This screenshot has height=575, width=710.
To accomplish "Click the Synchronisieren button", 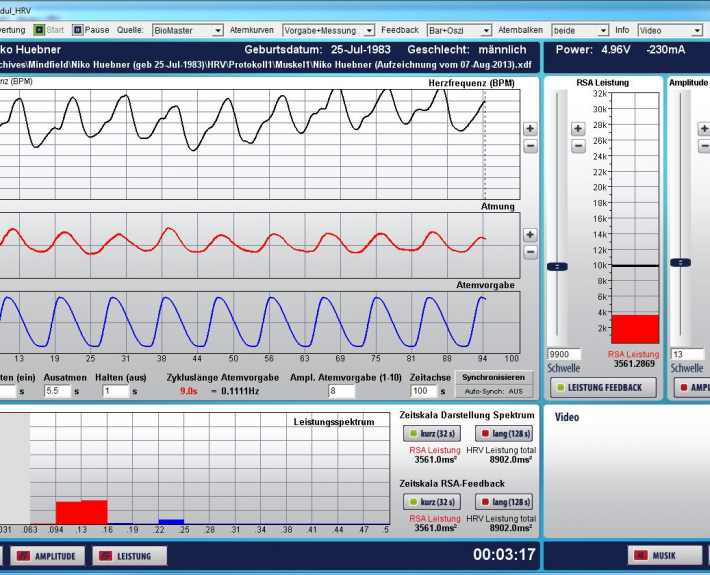I will tap(493, 377).
